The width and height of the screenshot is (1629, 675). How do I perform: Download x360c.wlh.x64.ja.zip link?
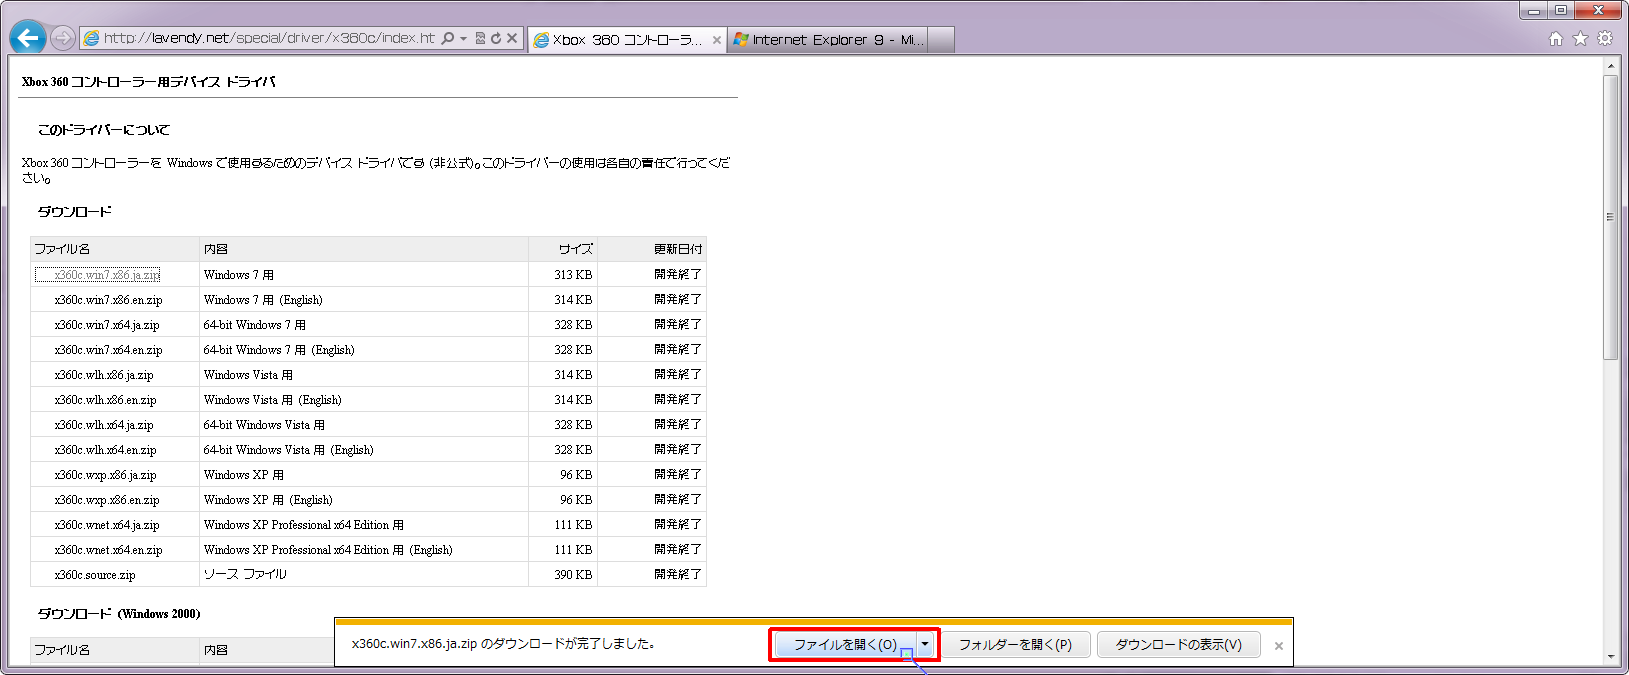click(104, 425)
